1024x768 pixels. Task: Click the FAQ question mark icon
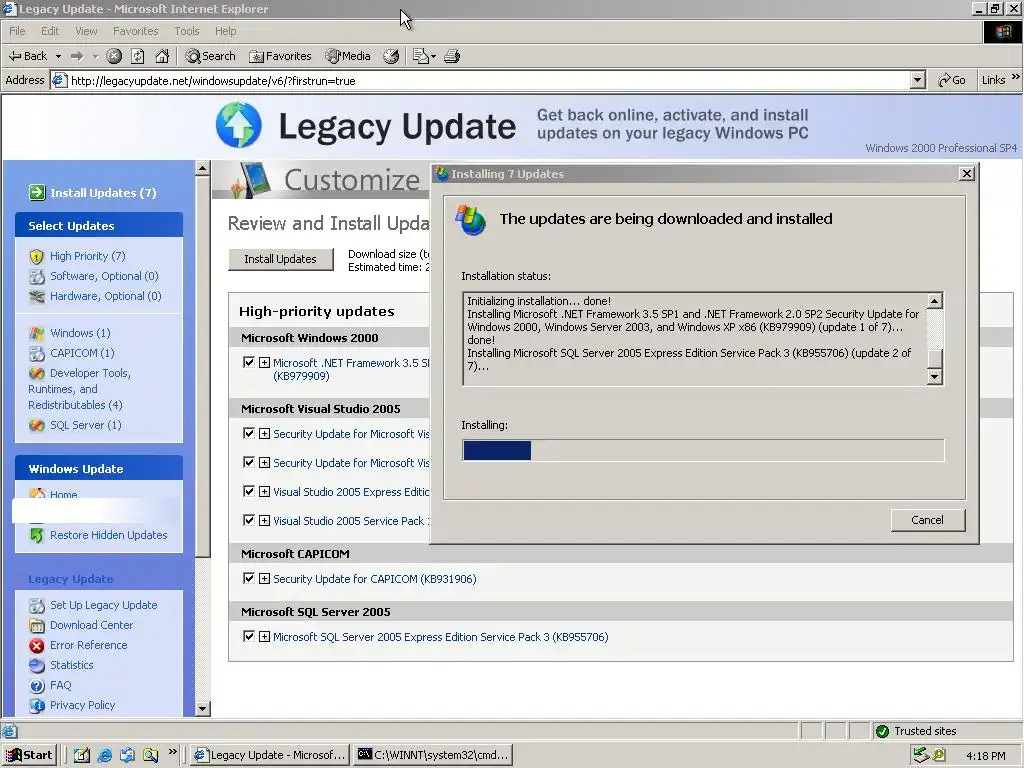tap(37, 686)
